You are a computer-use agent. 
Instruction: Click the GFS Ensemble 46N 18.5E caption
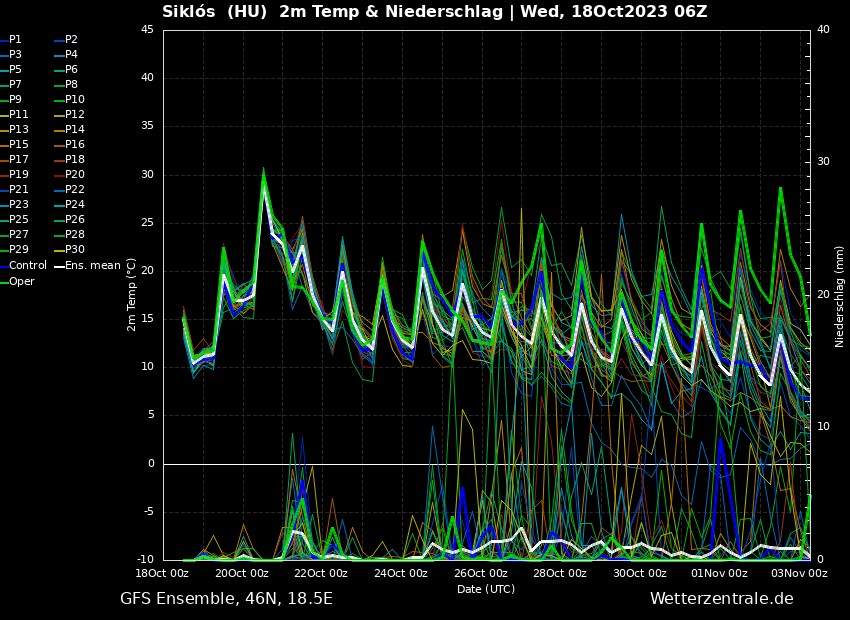(226, 599)
